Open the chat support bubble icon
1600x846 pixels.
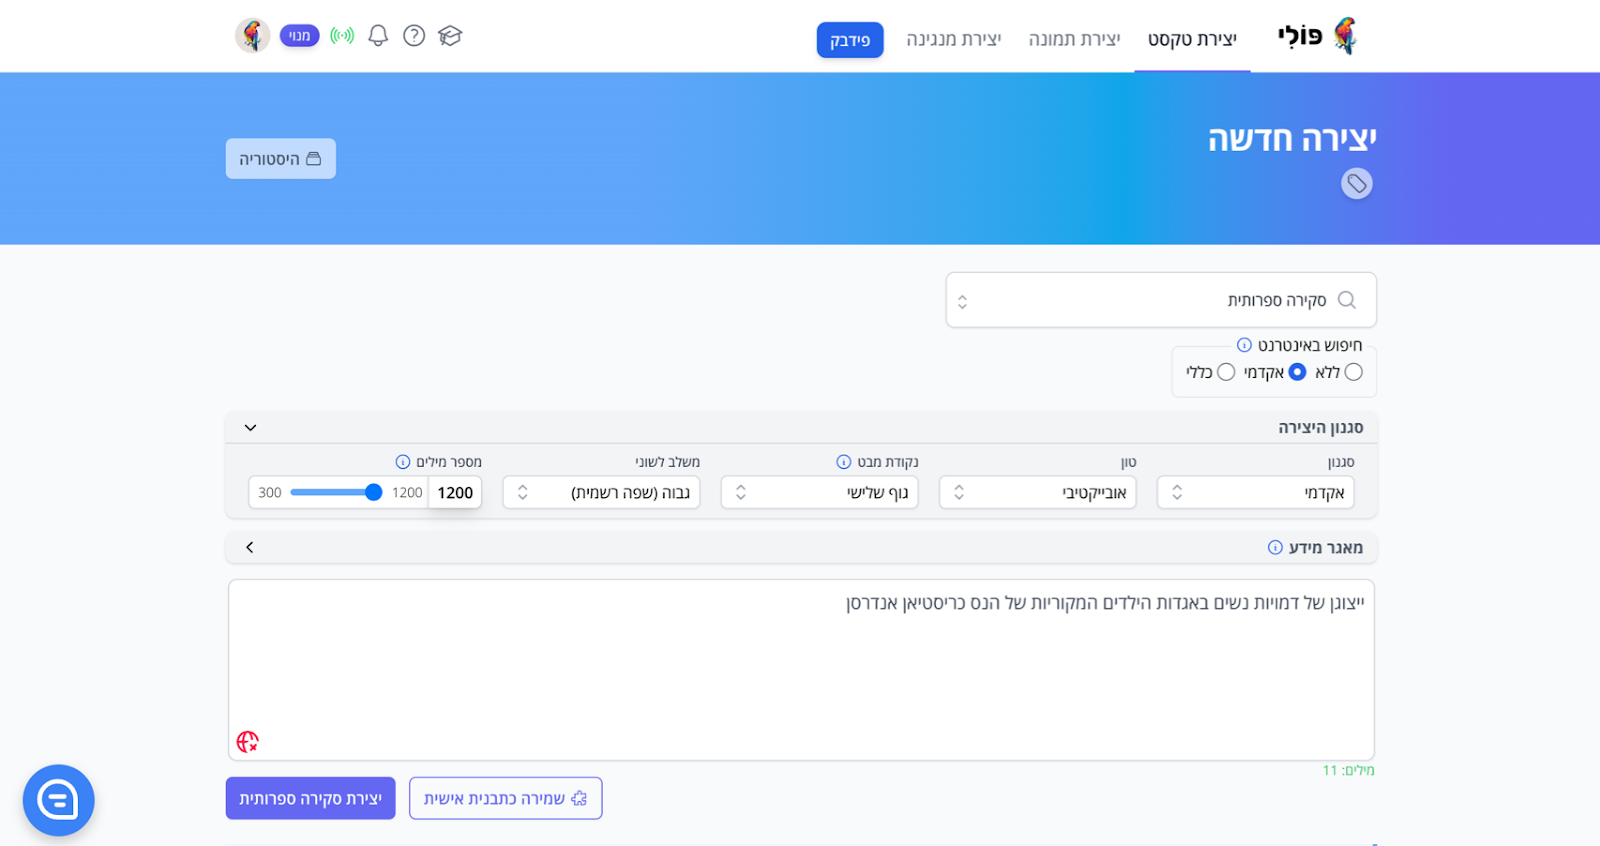[x=58, y=800]
